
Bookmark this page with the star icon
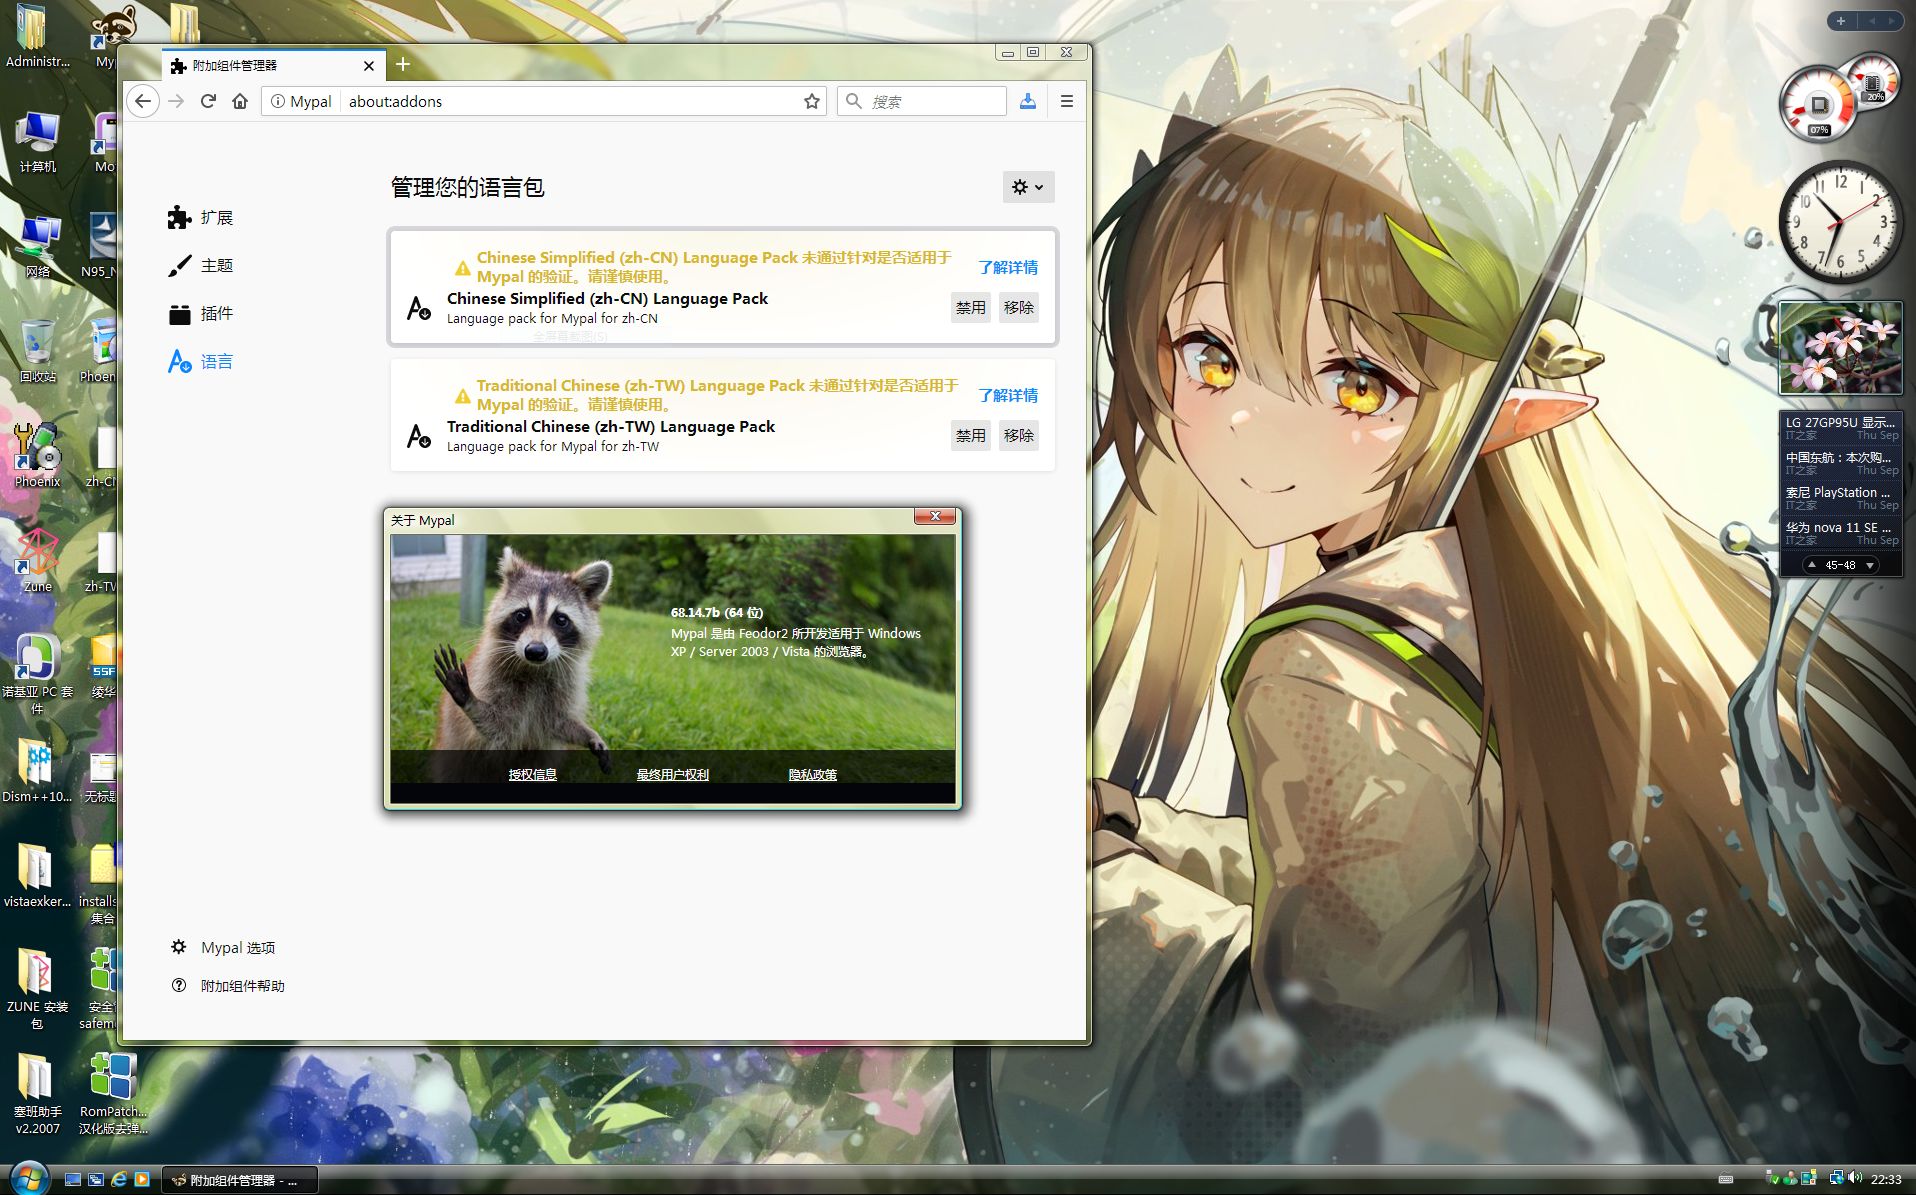(x=812, y=101)
